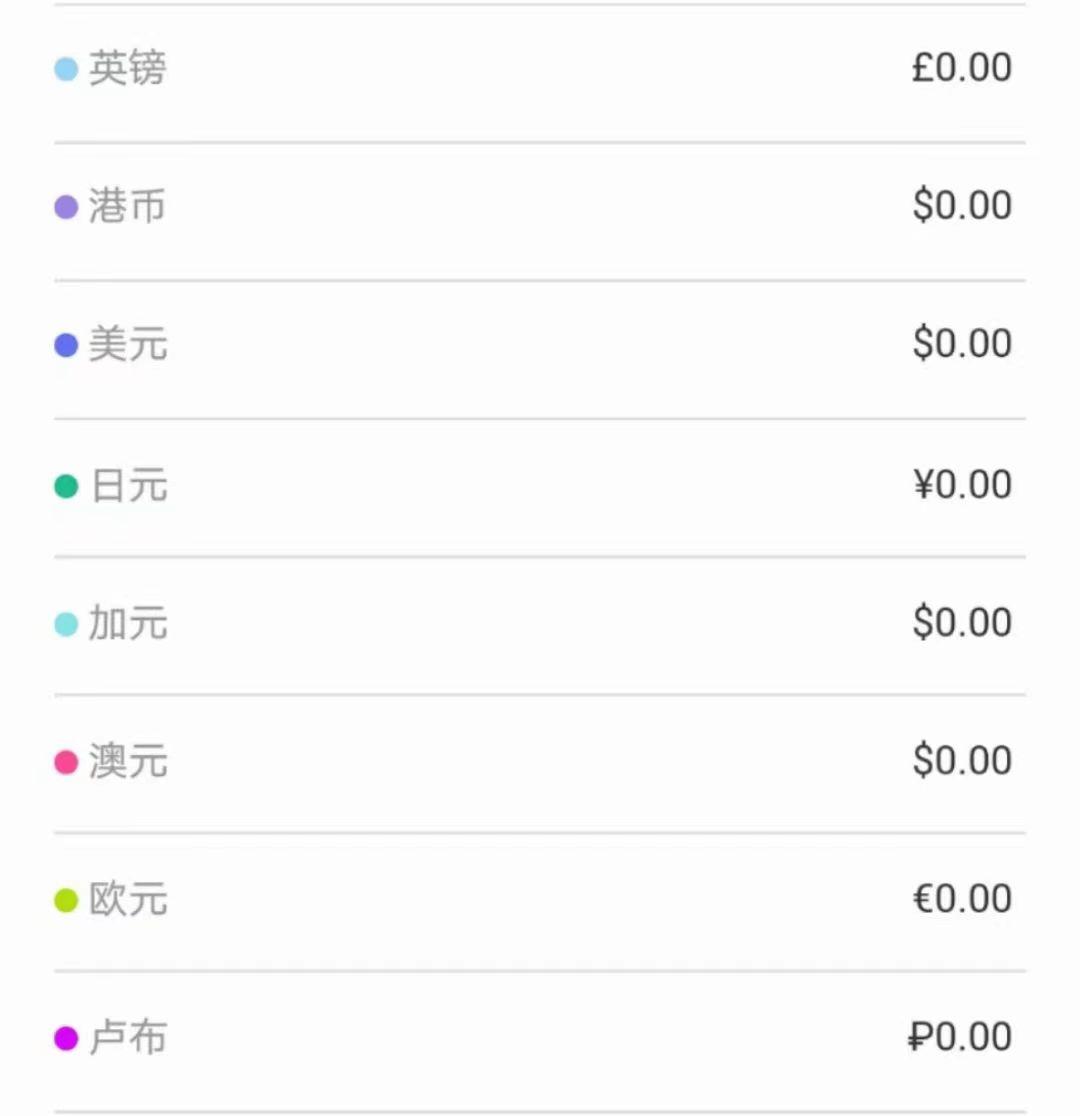Image resolution: width=1080 pixels, height=1116 pixels.
Task: Click the ₽0.00 ruble balance
Action: click(959, 1037)
